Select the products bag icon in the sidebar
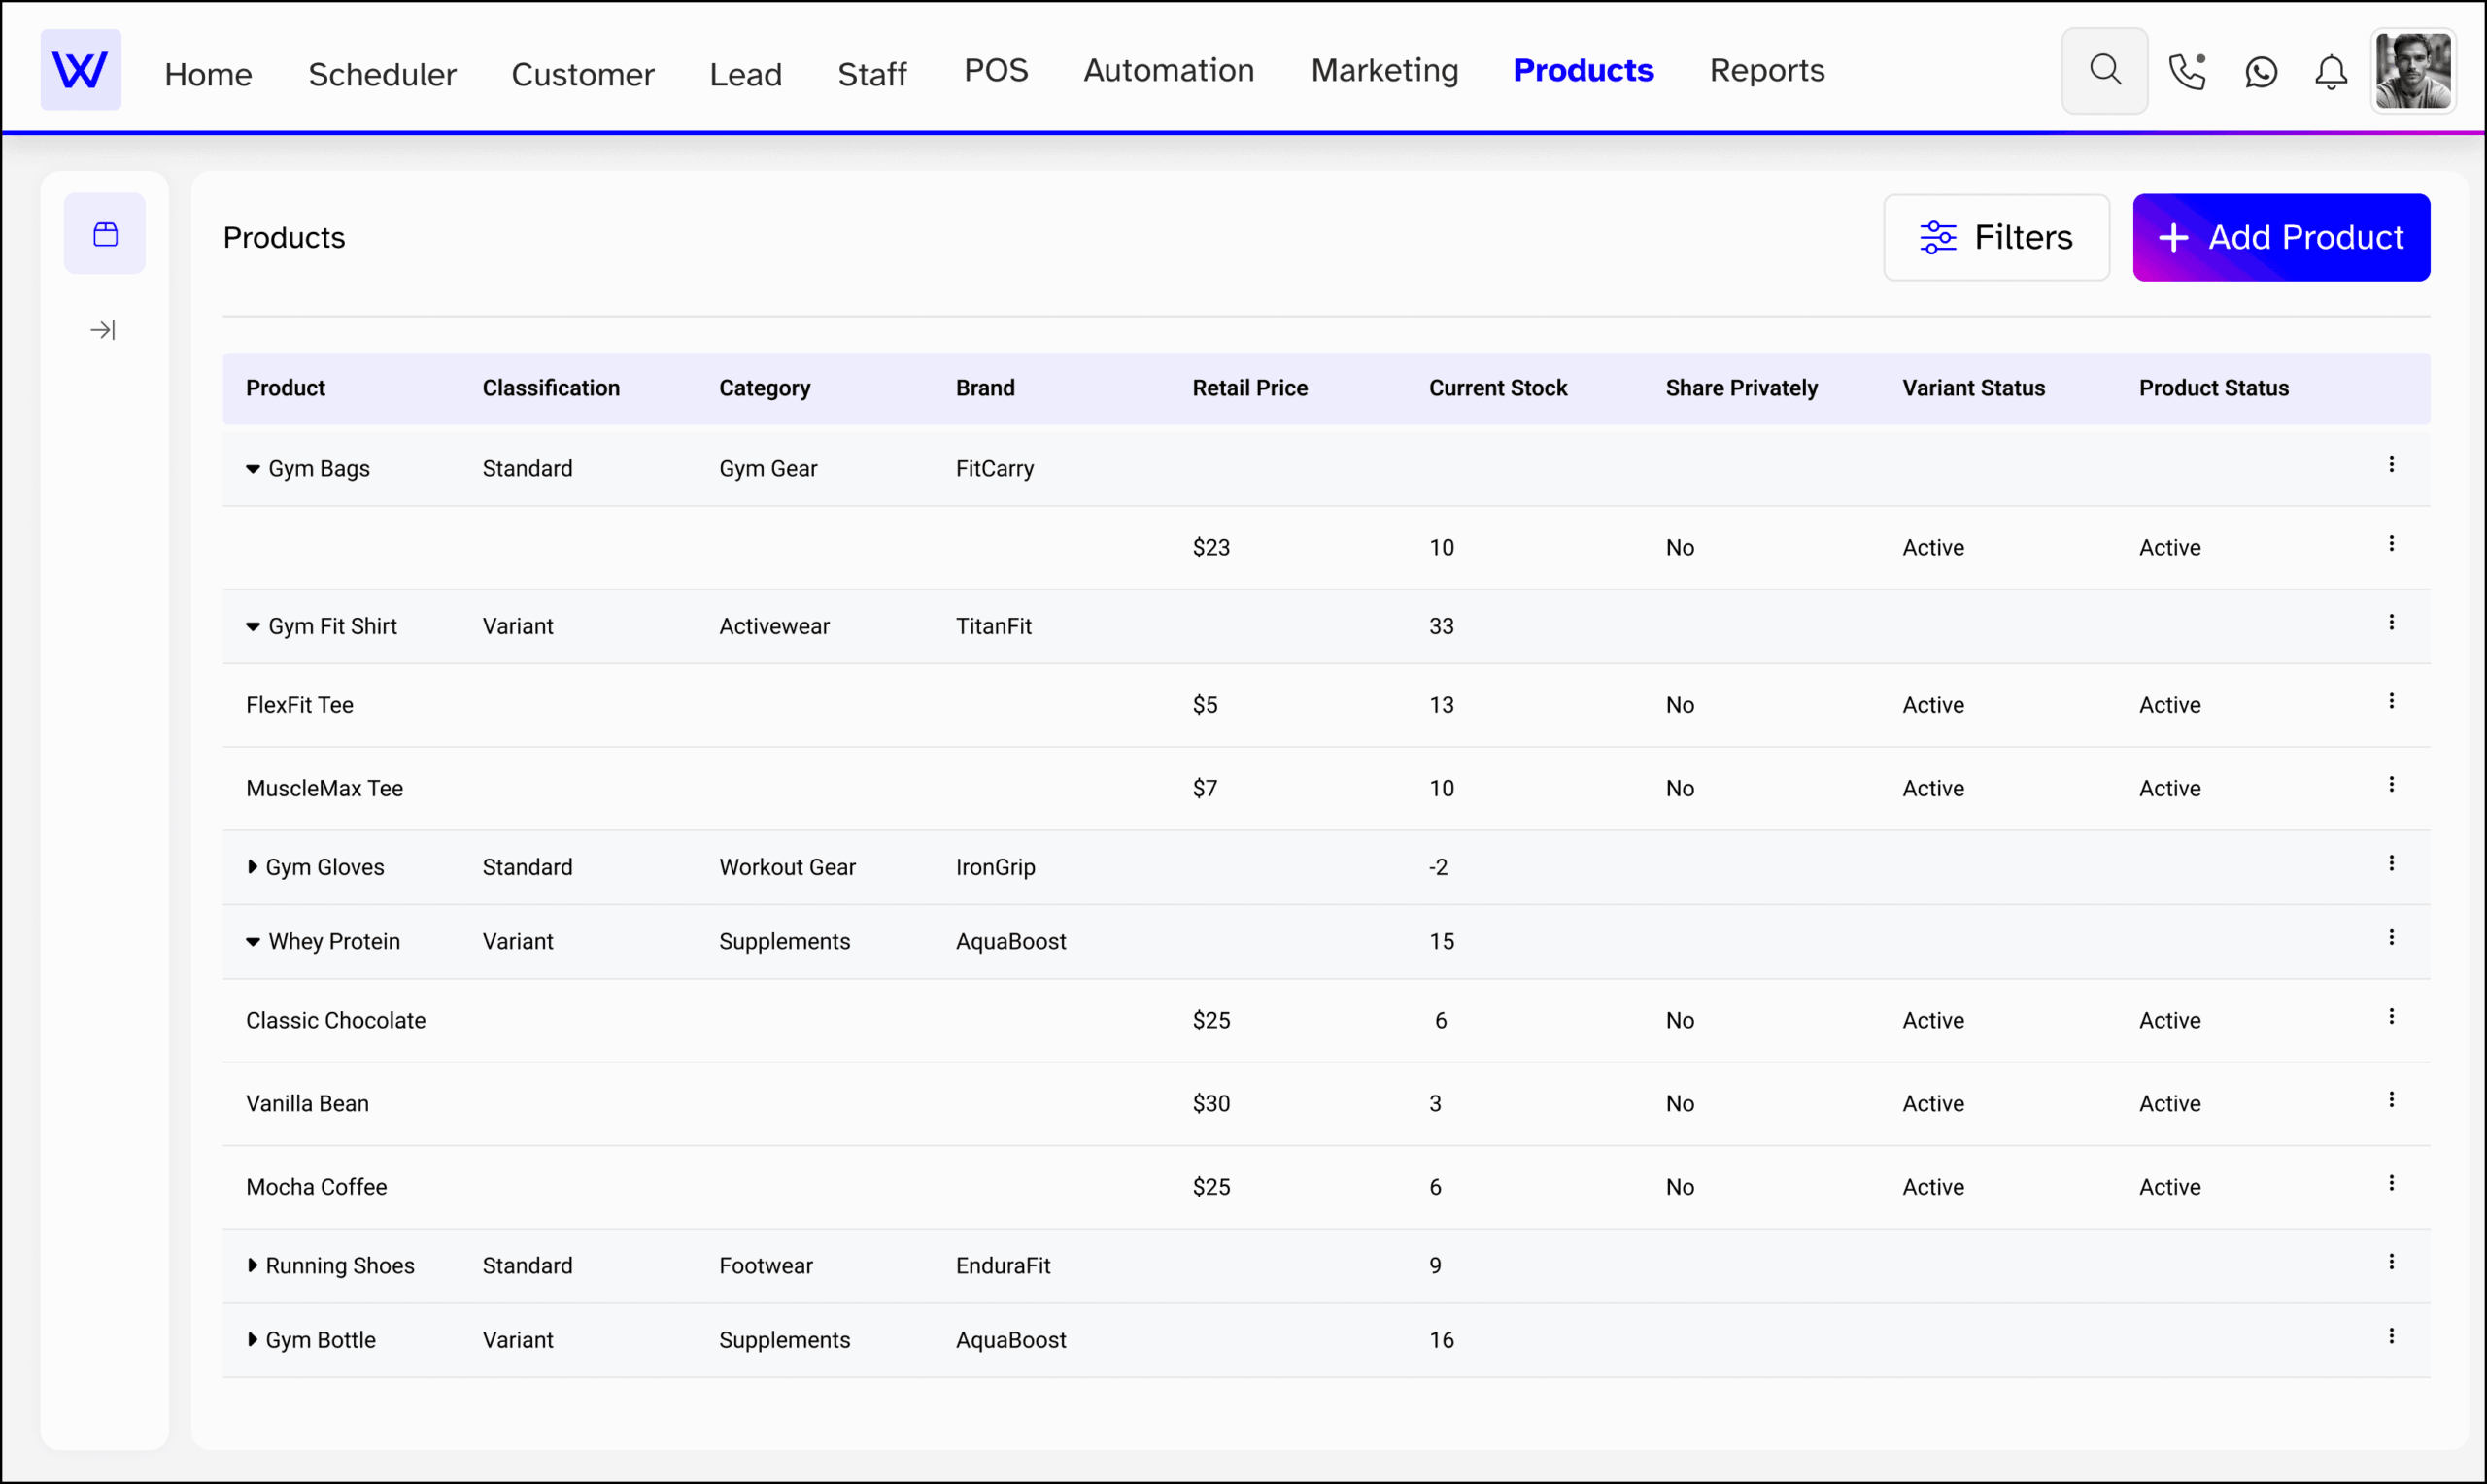Image resolution: width=2487 pixels, height=1484 pixels. point(104,233)
